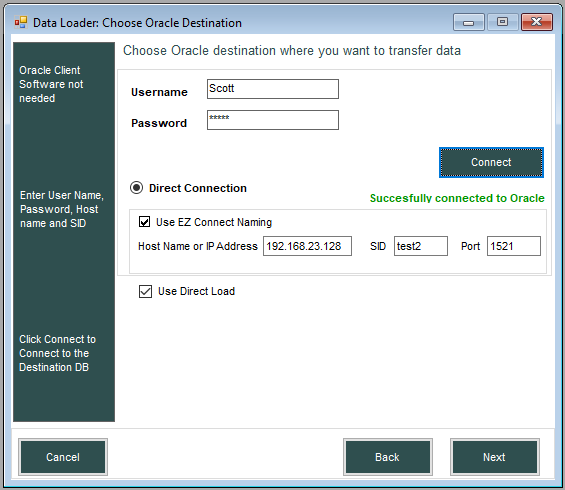This screenshot has width=565, height=490.
Task: Click the Password label
Action: 159,123
